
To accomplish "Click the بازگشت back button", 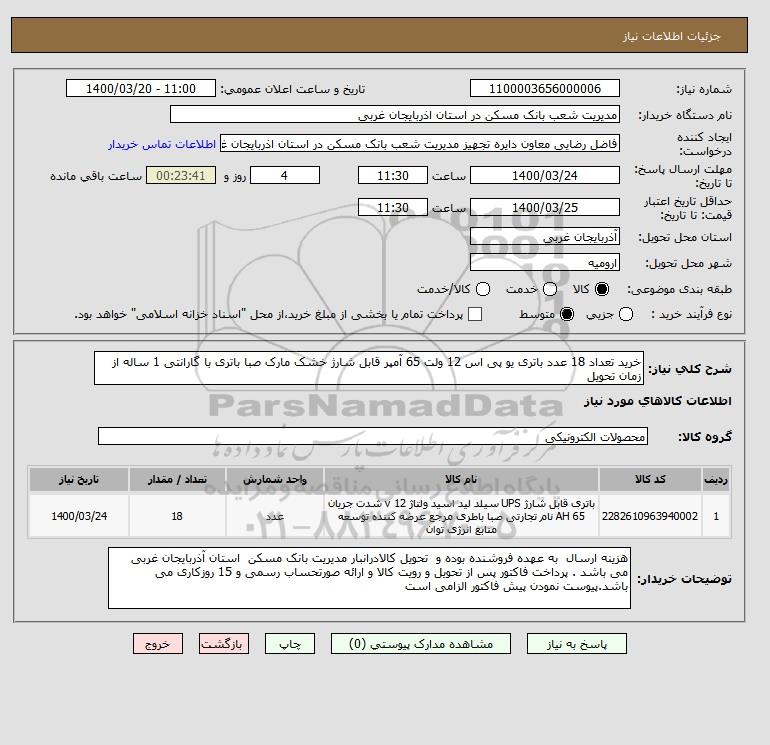I will [x=224, y=644].
